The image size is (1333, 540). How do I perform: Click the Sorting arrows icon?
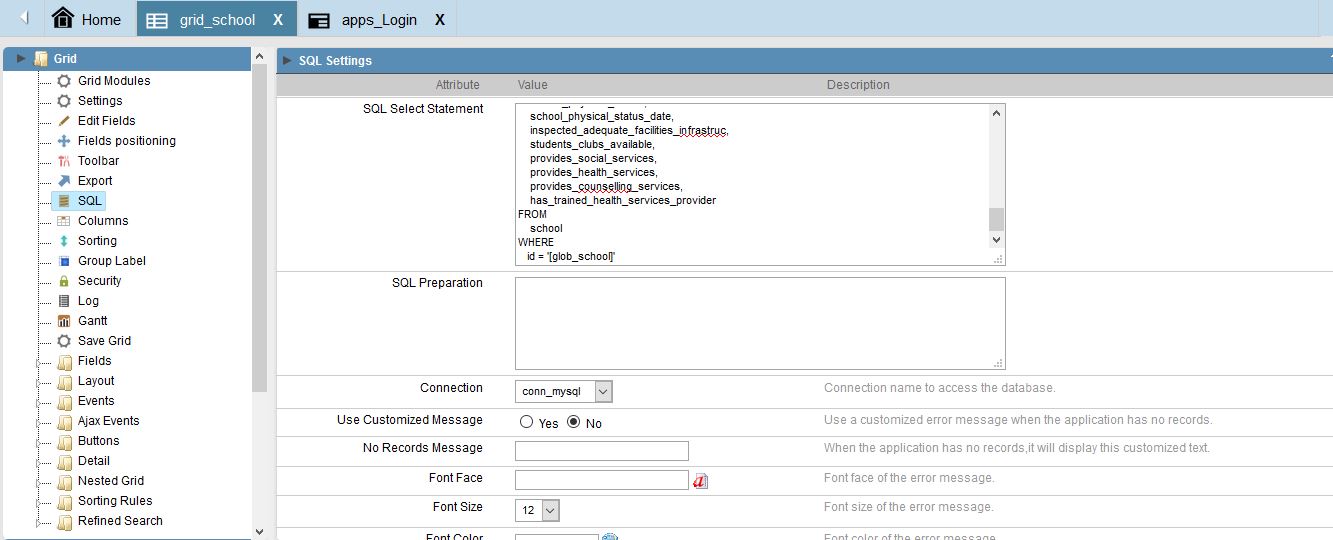click(x=64, y=241)
